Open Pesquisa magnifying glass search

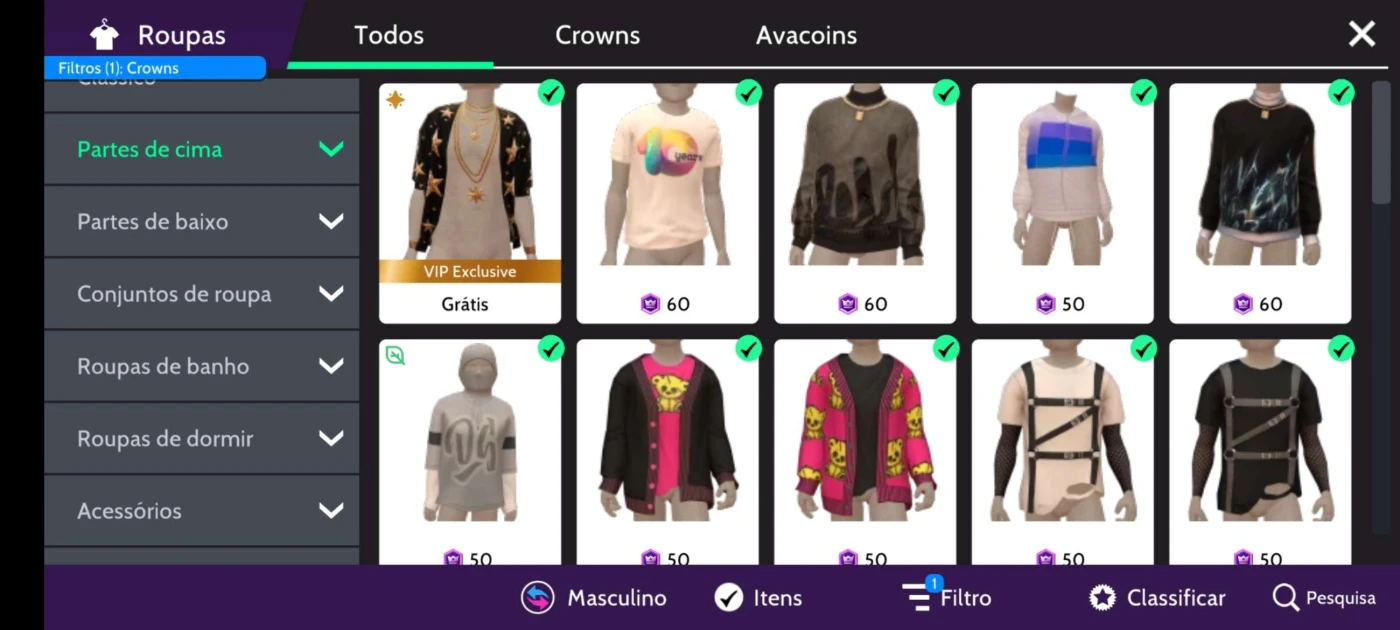tap(1285, 598)
